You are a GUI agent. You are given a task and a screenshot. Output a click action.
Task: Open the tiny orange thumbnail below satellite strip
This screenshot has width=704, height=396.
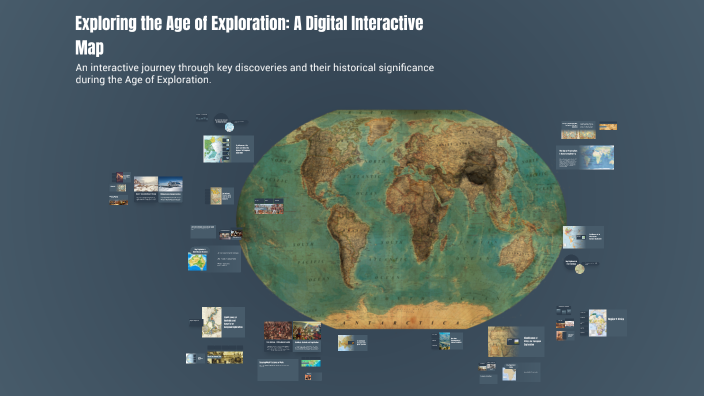pos(308,377)
